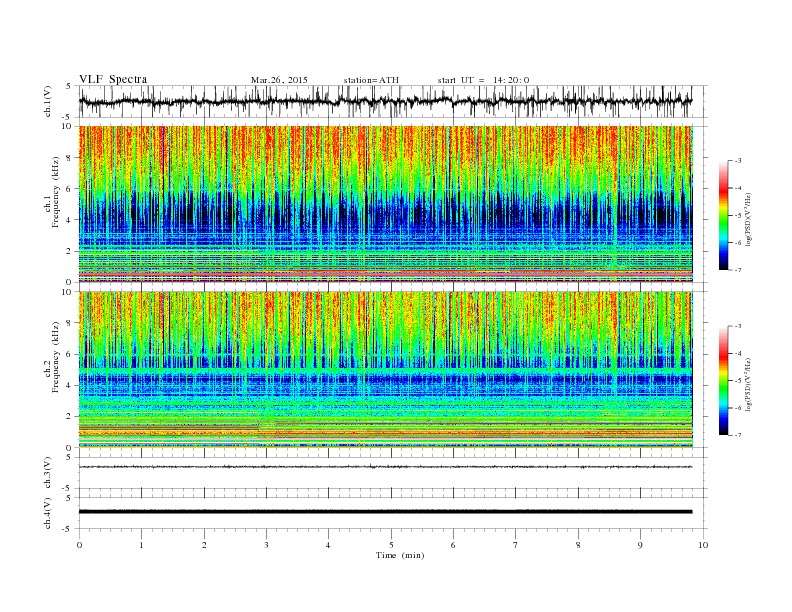Click the "-7" label on ch.2 colorbar
The height and width of the screenshot is (612, 792).
click(738, 435)
